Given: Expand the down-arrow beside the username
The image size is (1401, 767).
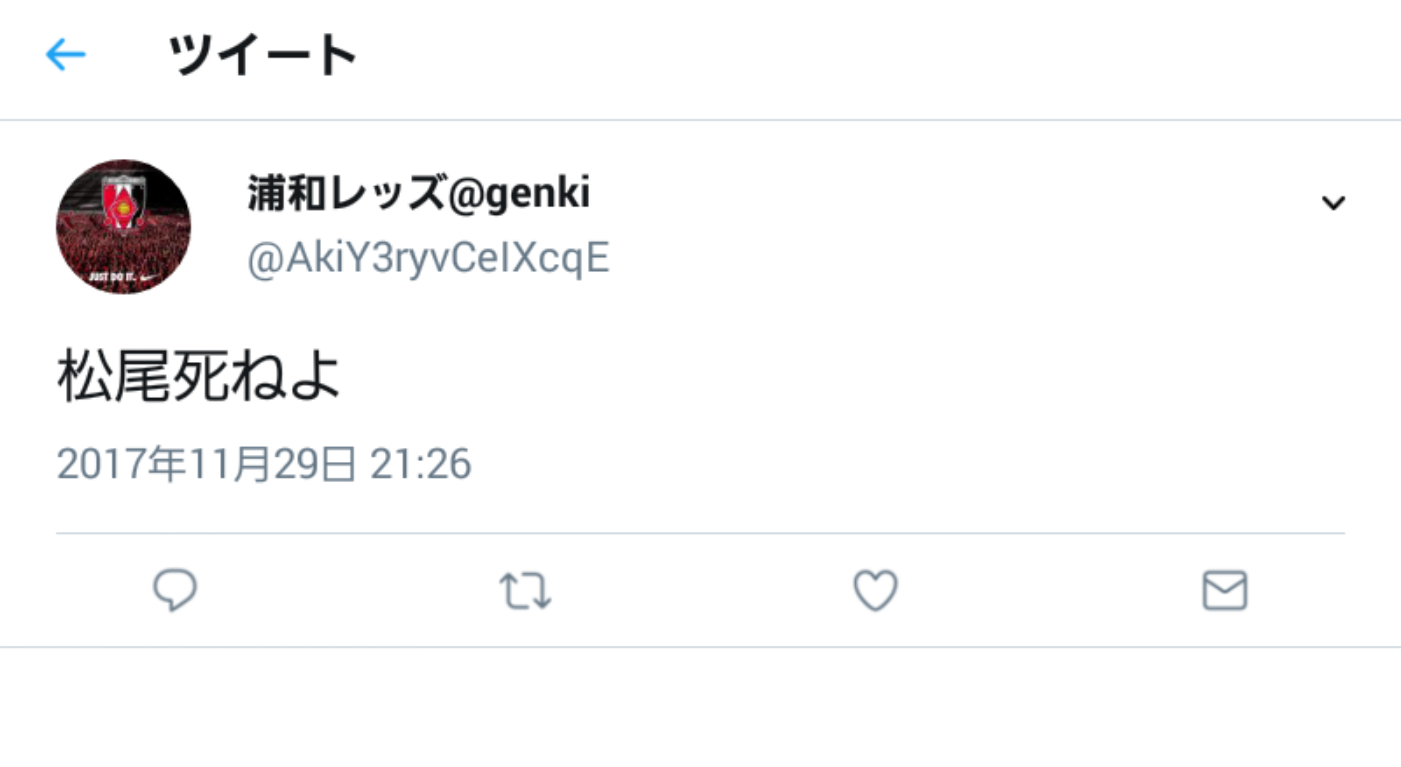Looking at the screenshot, I should coord(1333,203).
